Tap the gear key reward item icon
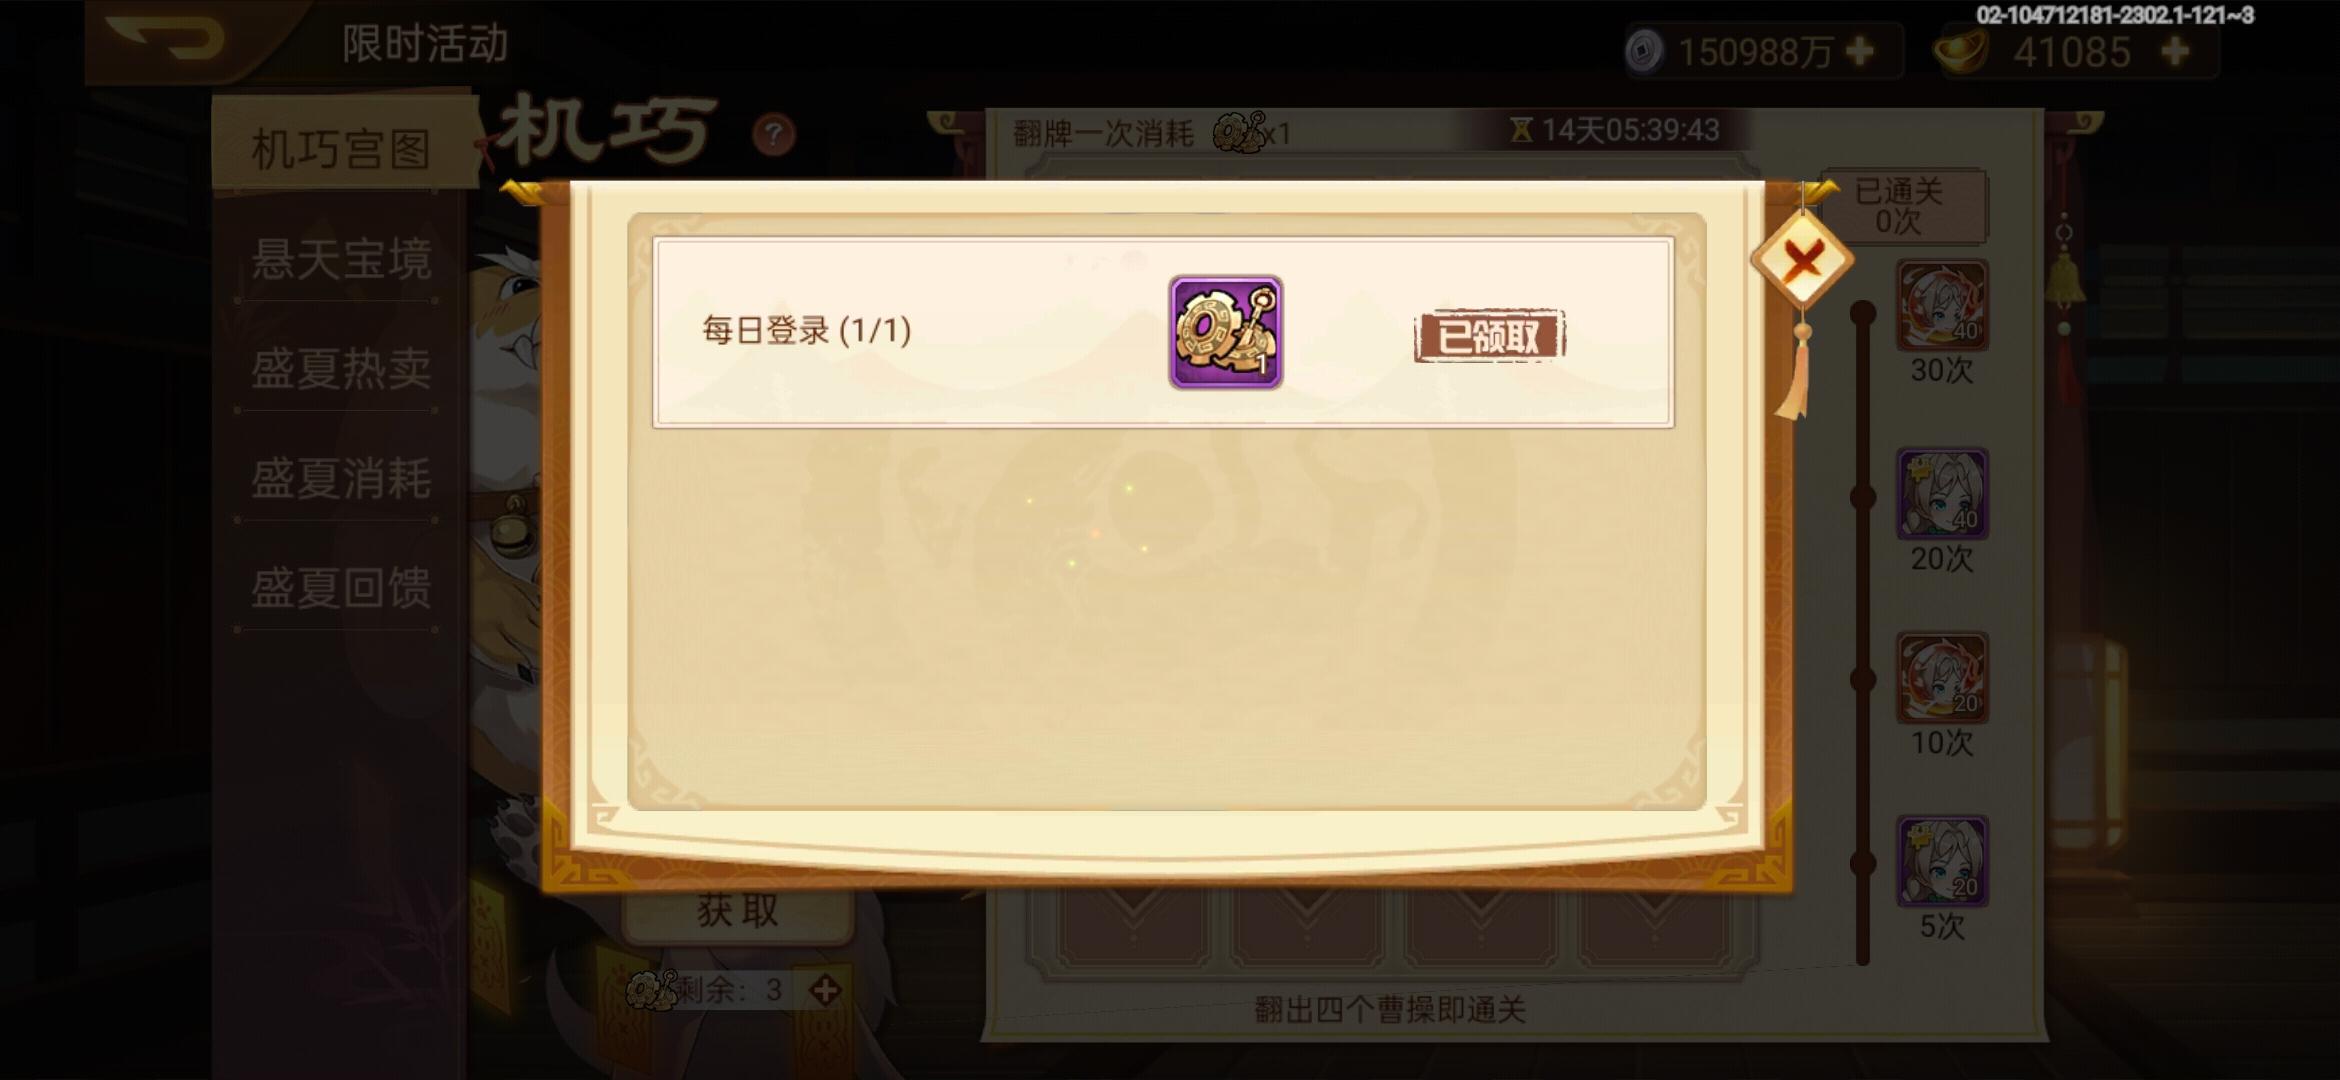The width and height of the screenshot is (2340, 1080). pyautogui.click(x=1225, y=333)
